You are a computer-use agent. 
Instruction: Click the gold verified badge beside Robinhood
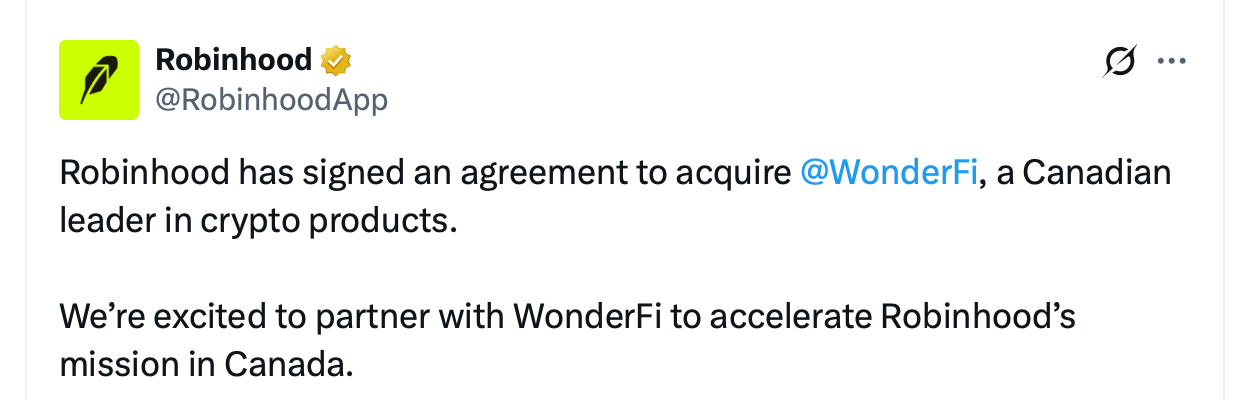coord(335,61)
